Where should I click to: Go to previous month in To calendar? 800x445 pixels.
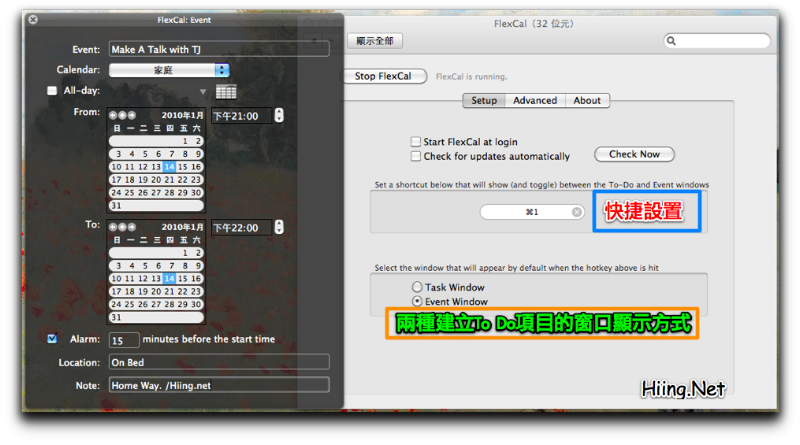[113, 227]
